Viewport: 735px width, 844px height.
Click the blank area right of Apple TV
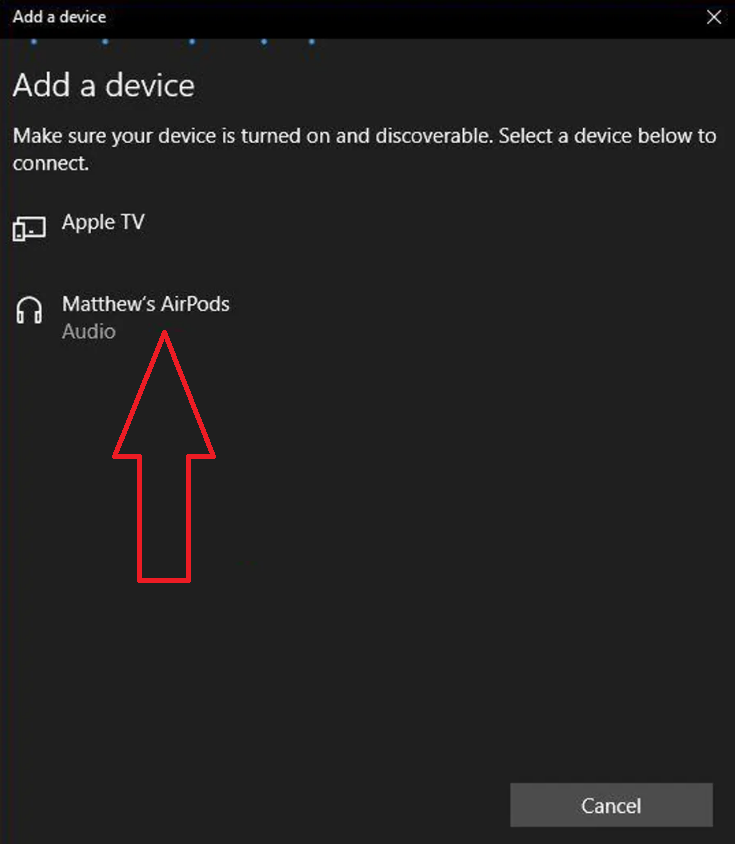tap(431, 223)
